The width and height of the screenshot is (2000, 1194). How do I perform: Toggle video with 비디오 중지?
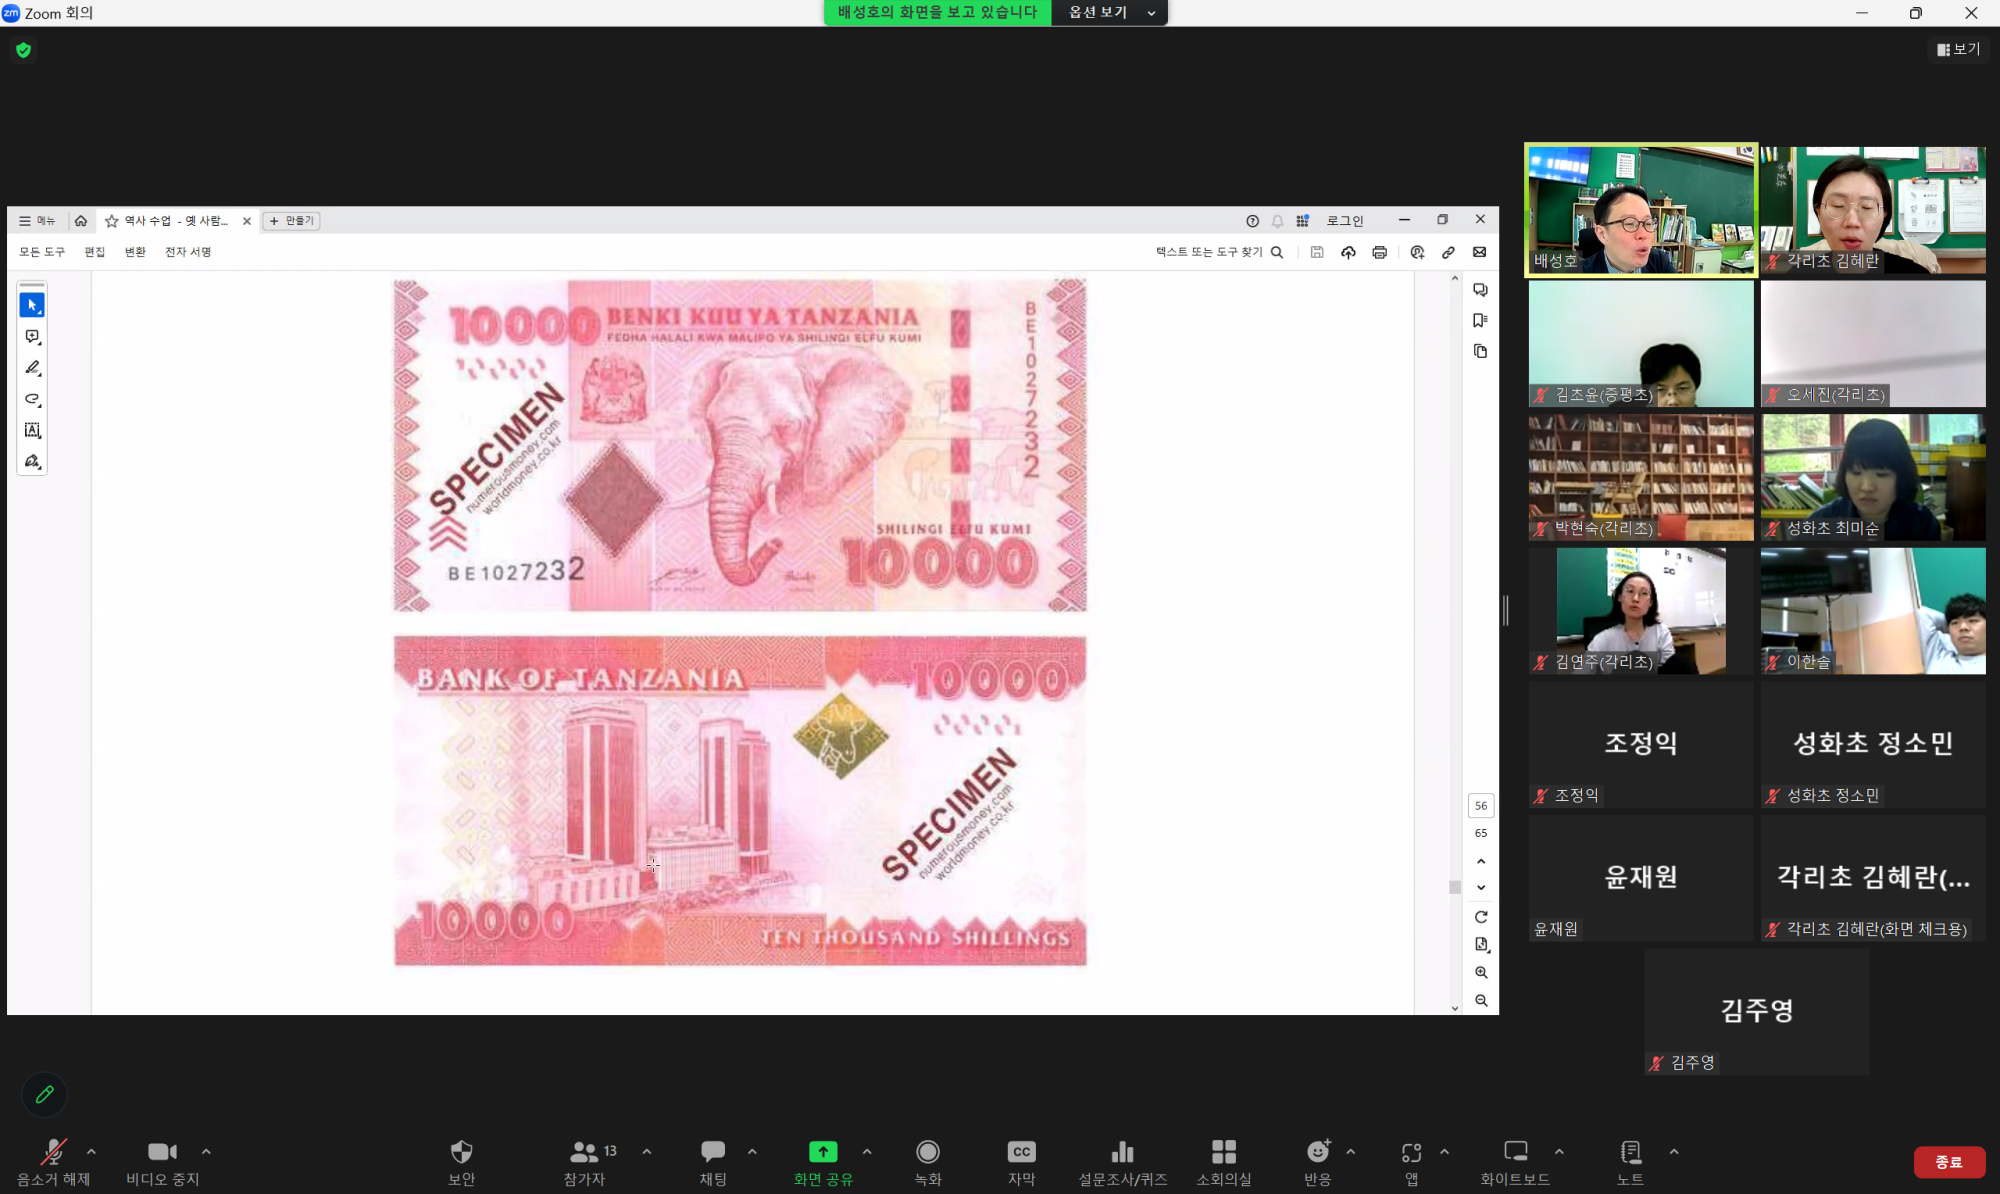point(162,1162)
